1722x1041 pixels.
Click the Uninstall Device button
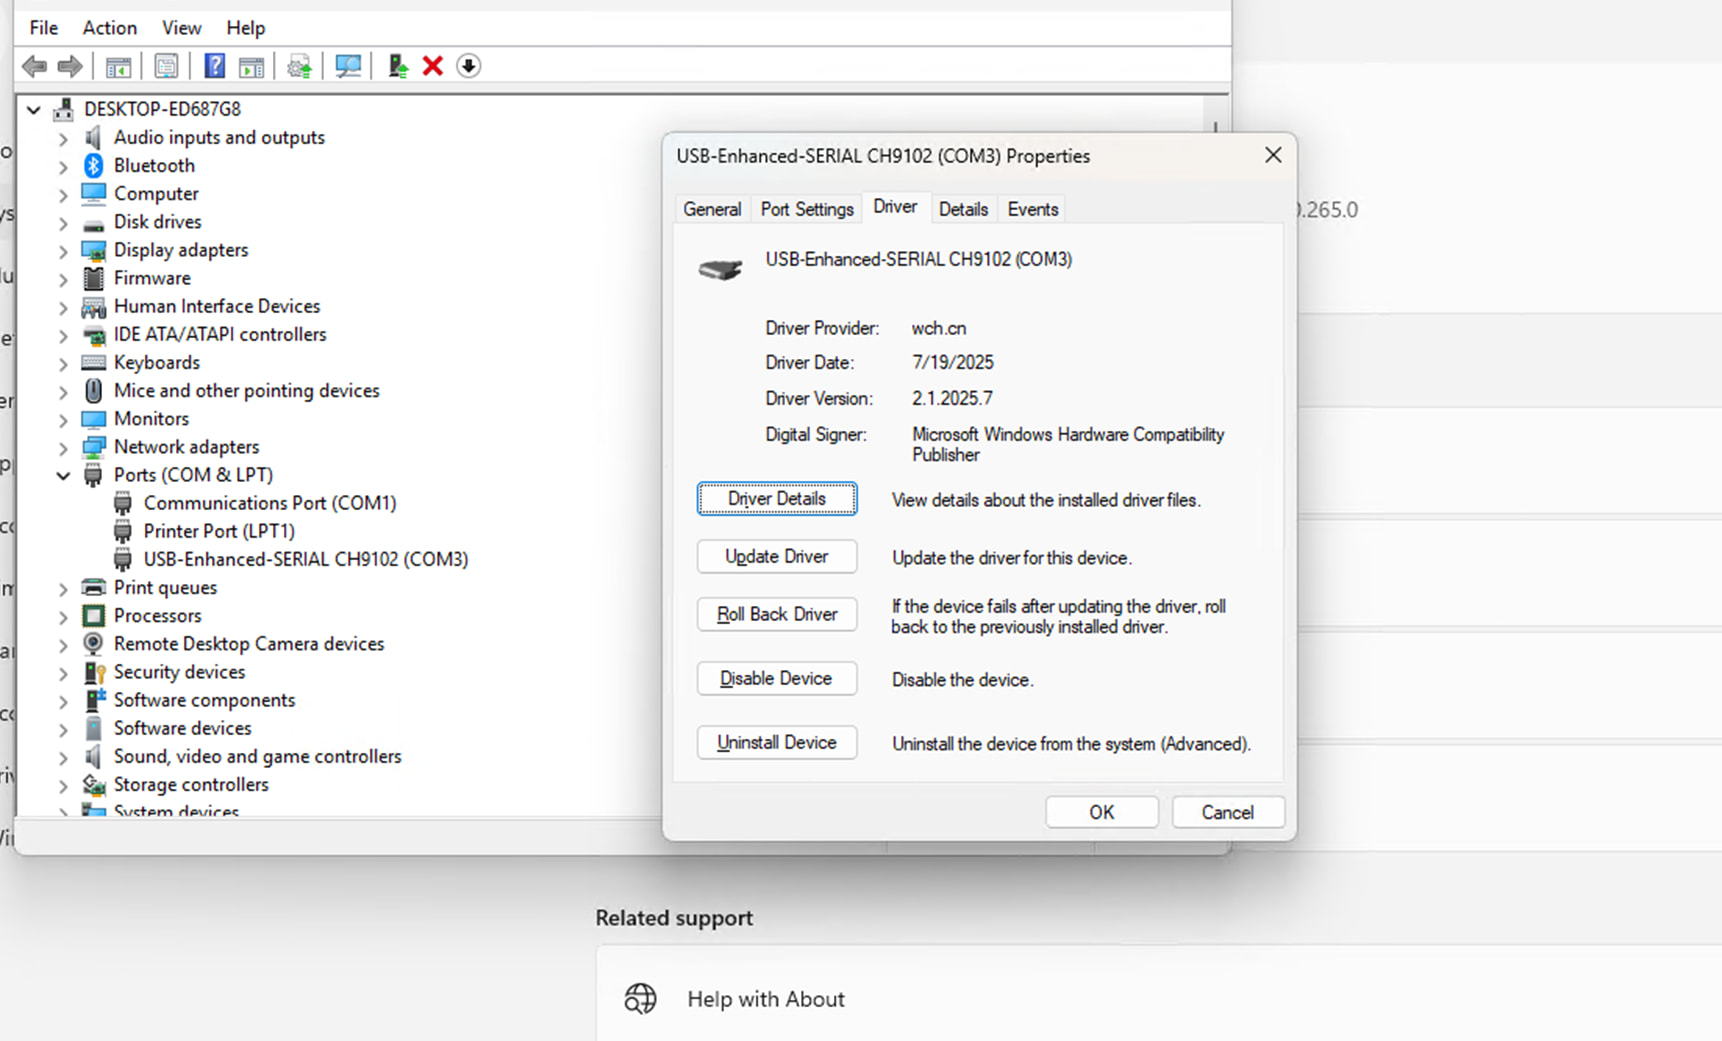coord(776,743)
